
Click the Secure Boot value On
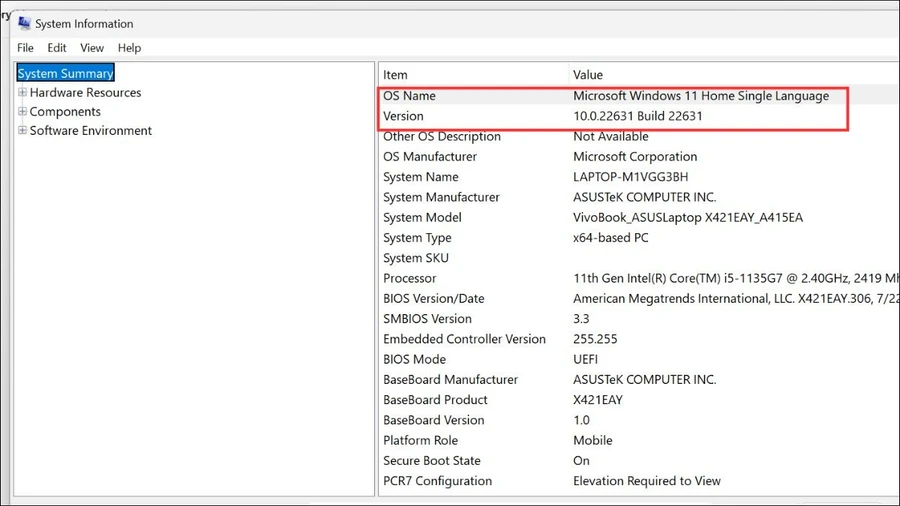click(581, 461)
